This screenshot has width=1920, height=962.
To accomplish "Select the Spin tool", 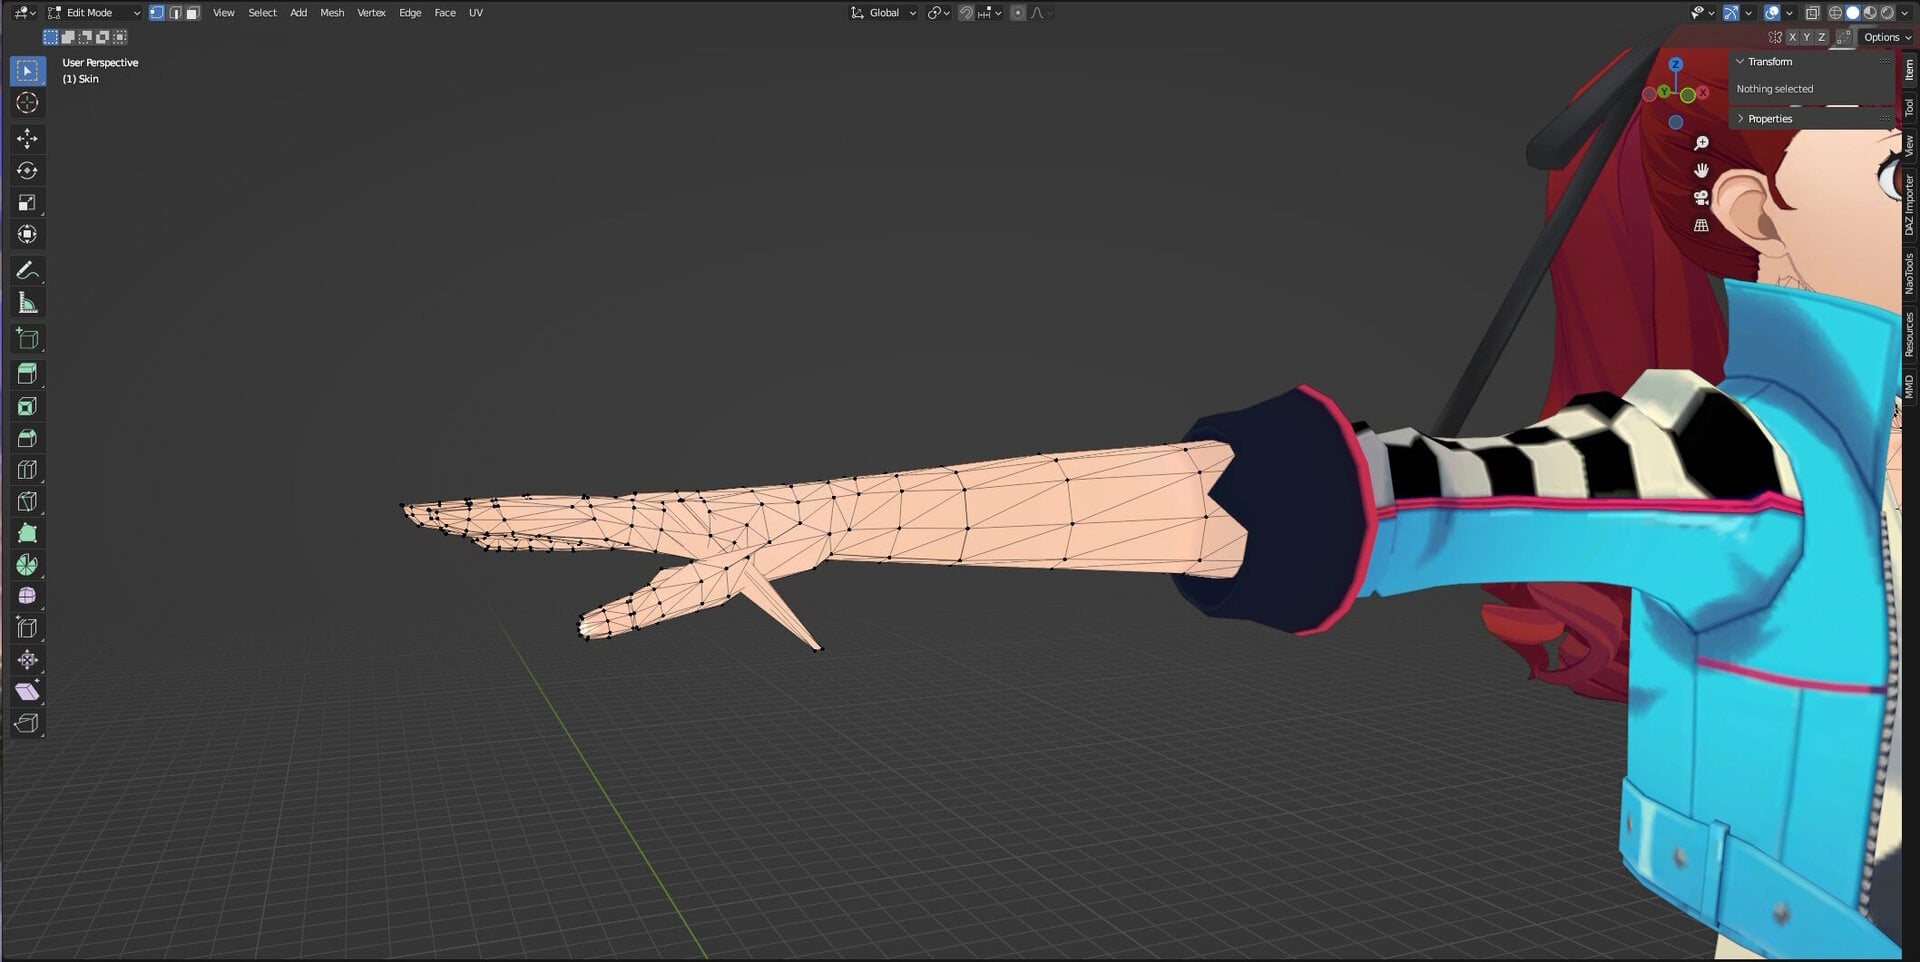I will (x=27, y=565).
